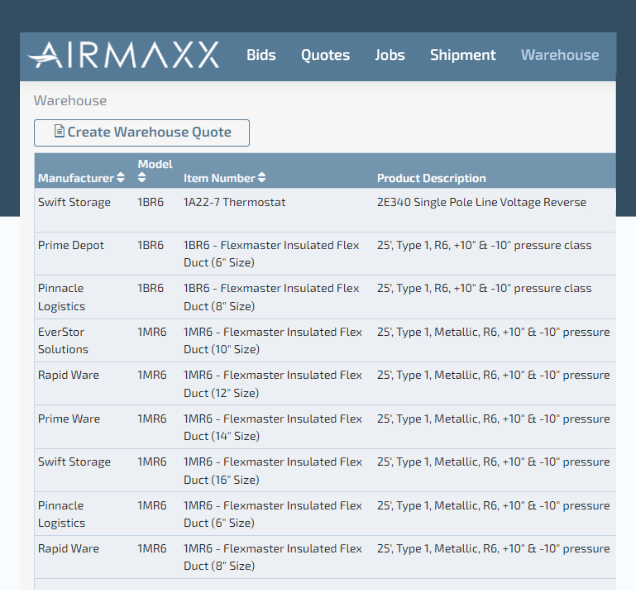Select the Prime Depot manufacturer row
636x590 pixels.
(69, 245)
